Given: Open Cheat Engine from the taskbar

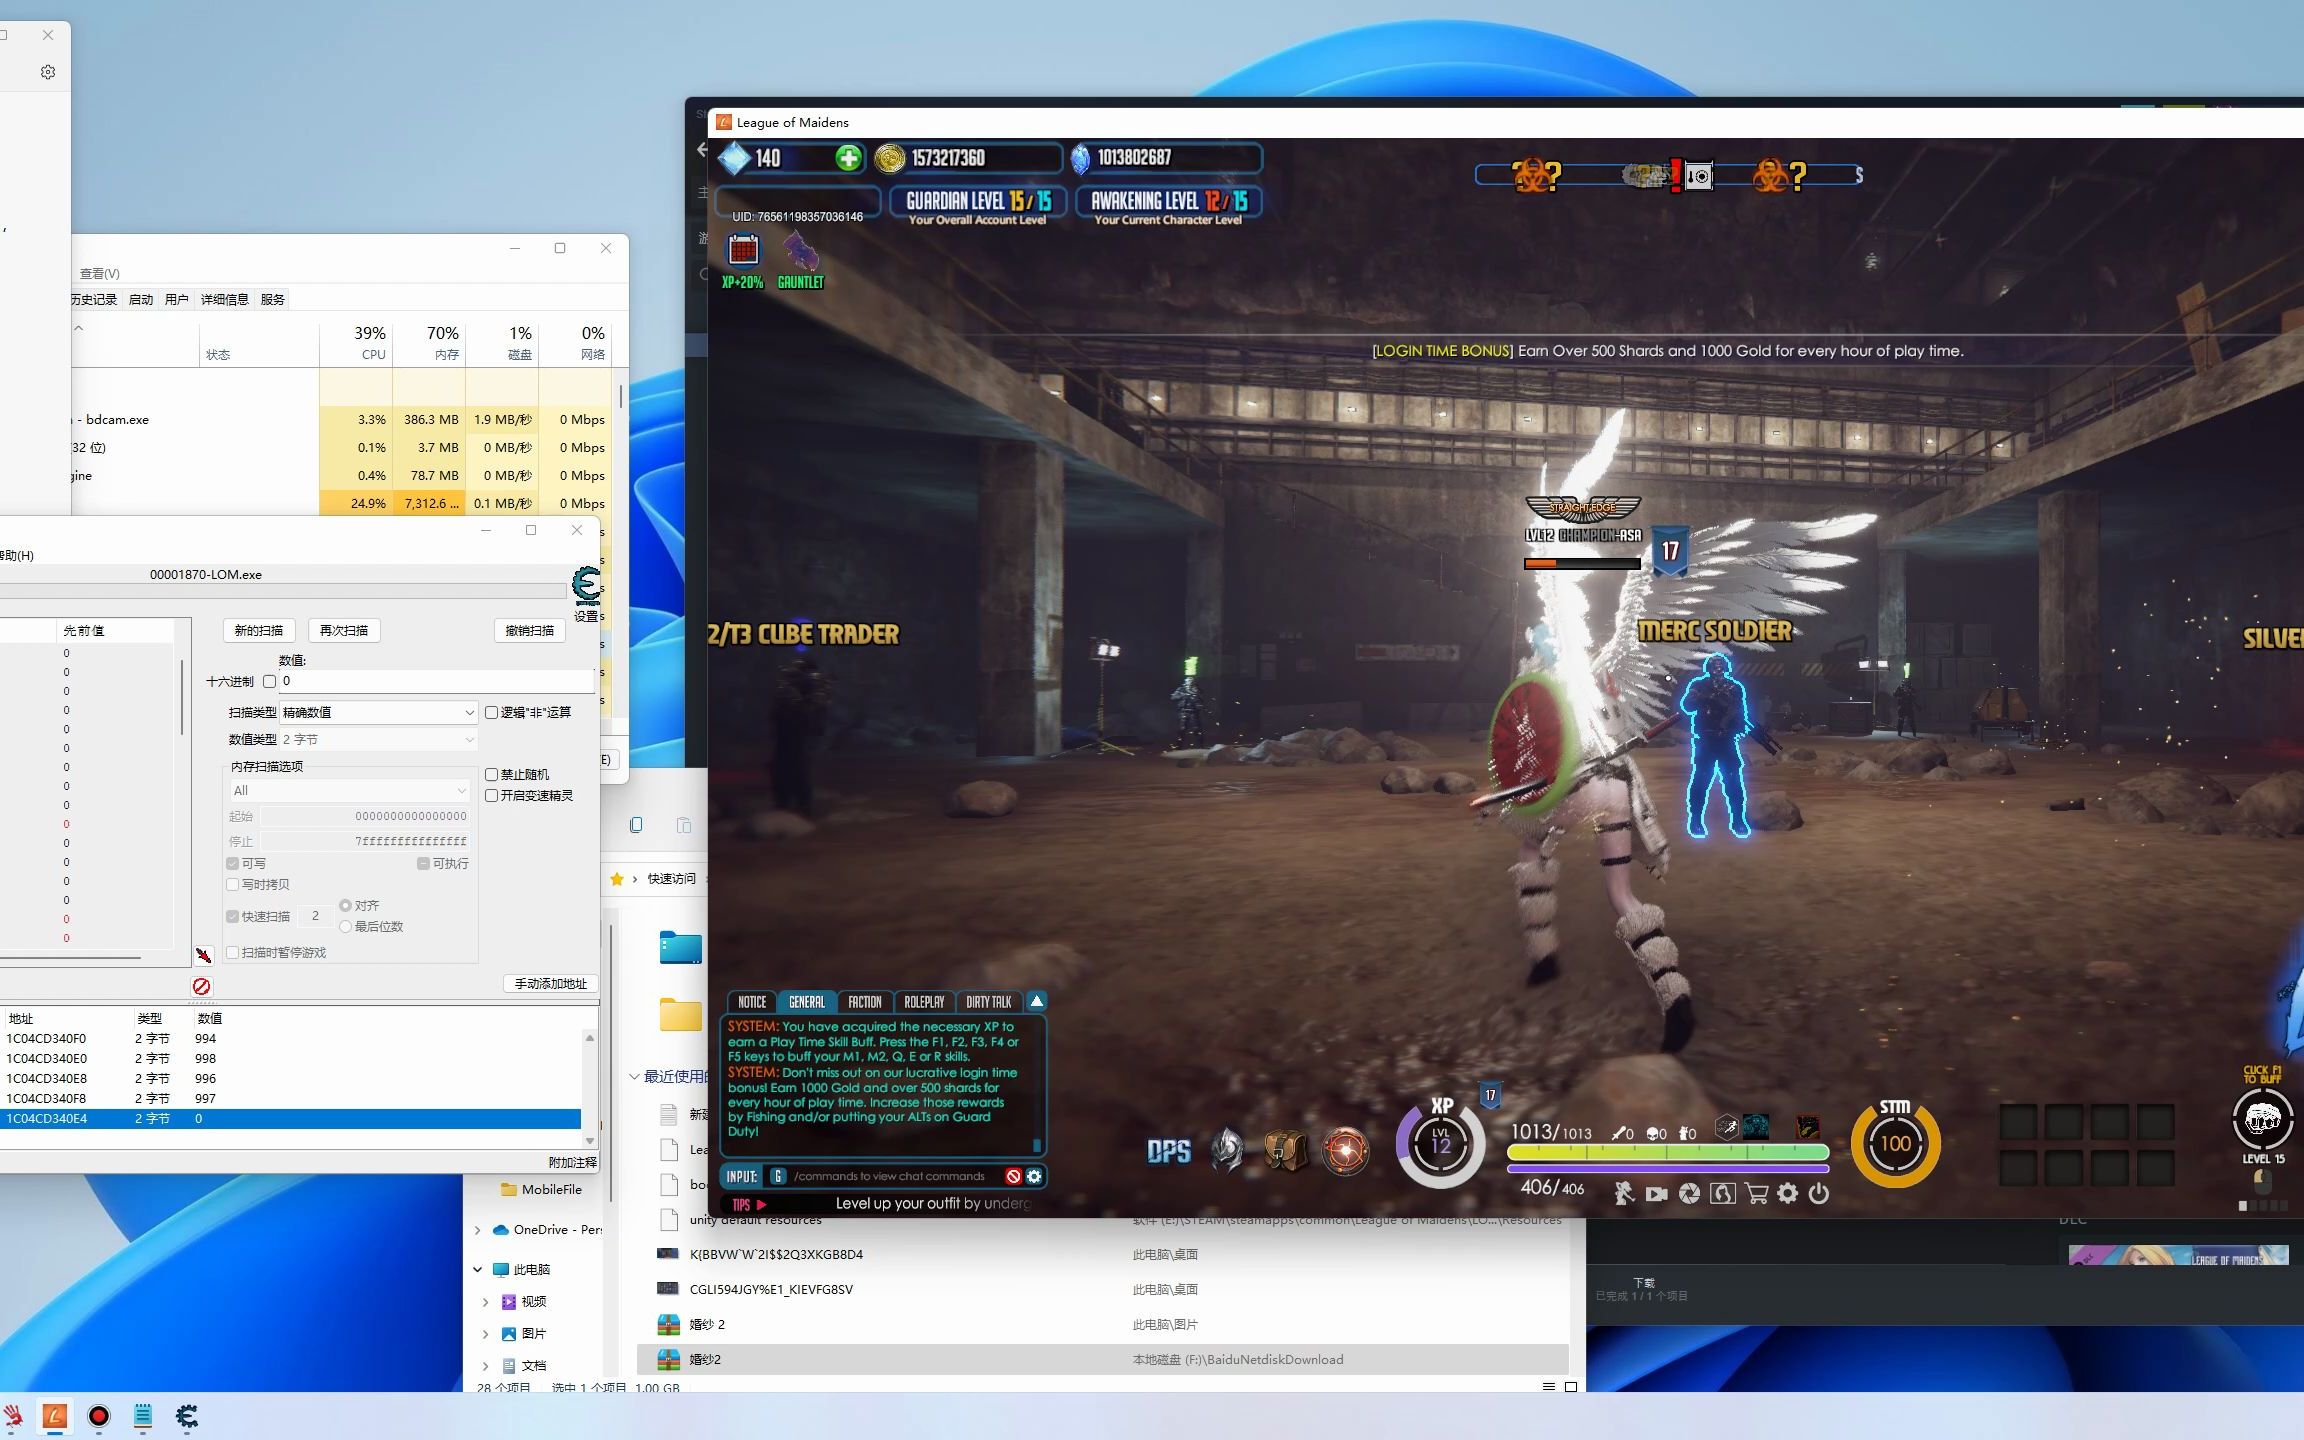Looking at the screenshot, I should (x=186, y=1416).
